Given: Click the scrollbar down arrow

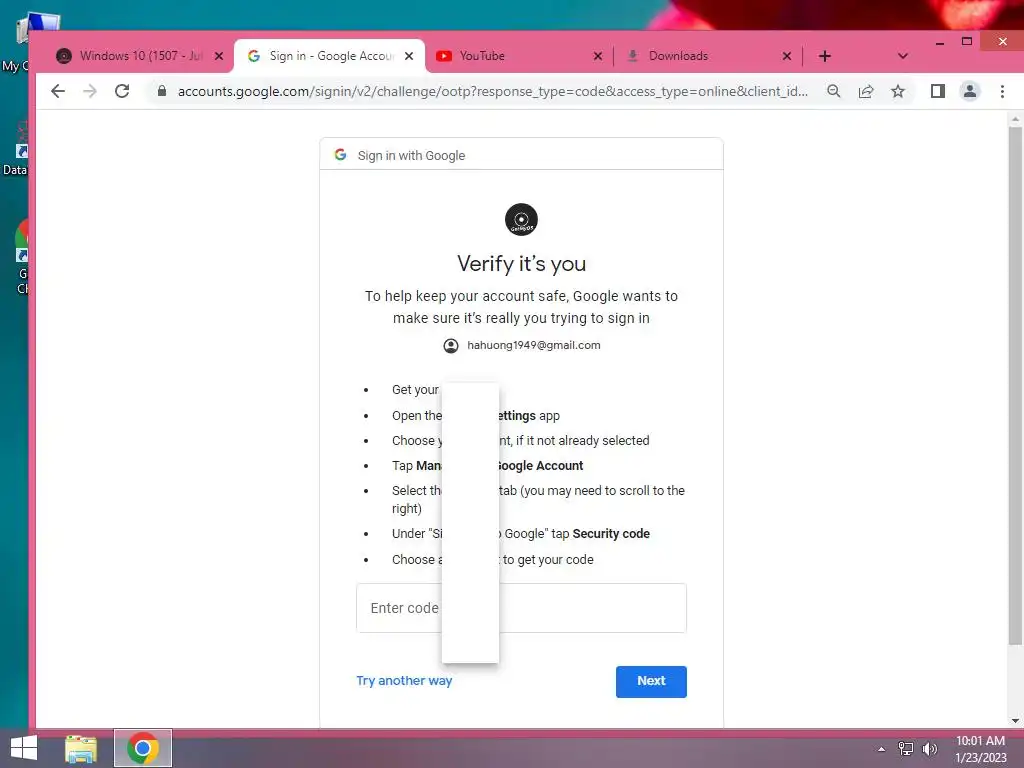Looking at the screenshot, I should pyautogui.click(x=1014, y=721).
